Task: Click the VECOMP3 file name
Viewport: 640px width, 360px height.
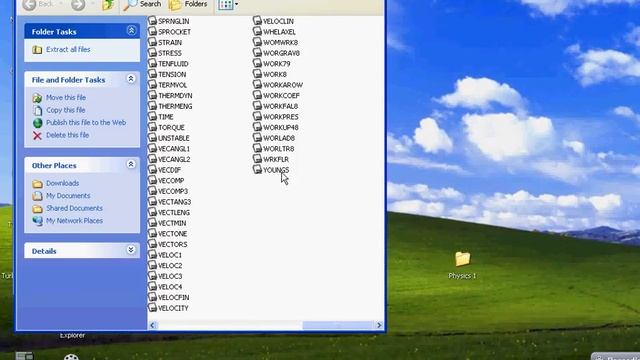Action: point(173,191)
